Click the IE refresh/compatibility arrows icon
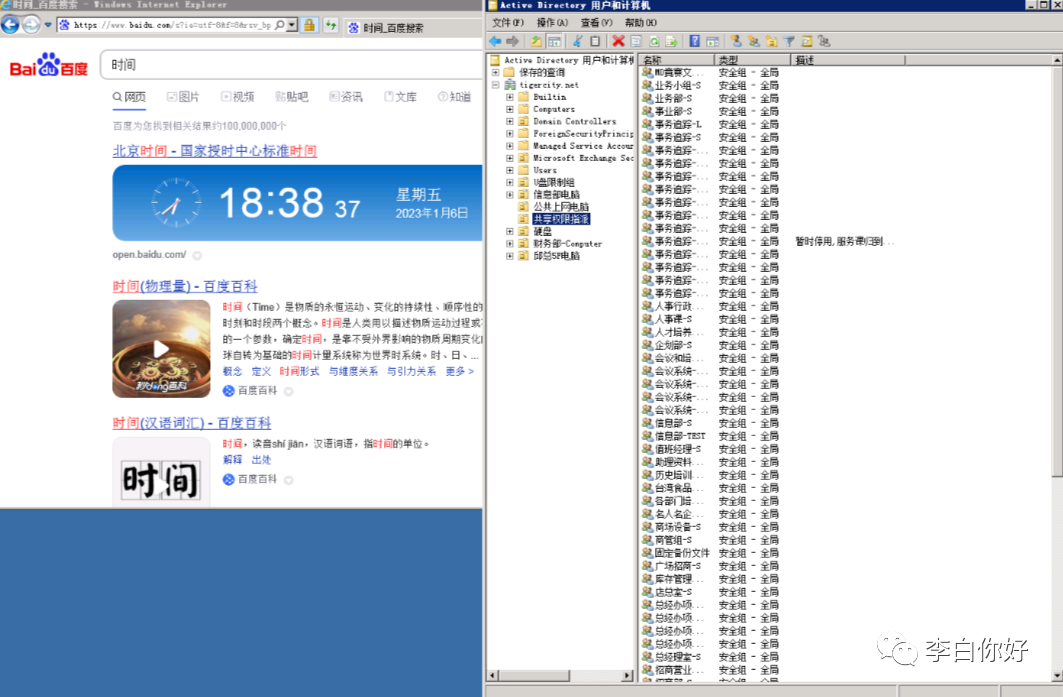 (331, 26)
